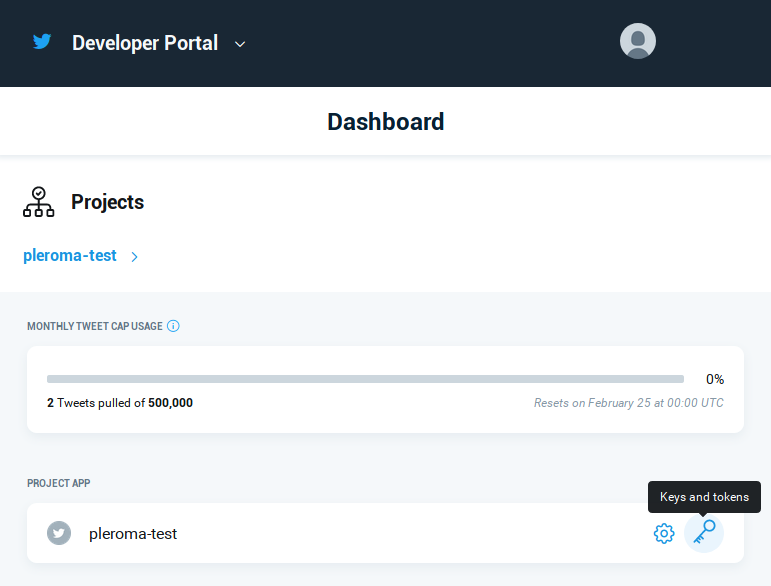Image resolution: width=771 pixels, height=586 pixels.
Task: Open App settings gear icon
Action: coord(664,533)
